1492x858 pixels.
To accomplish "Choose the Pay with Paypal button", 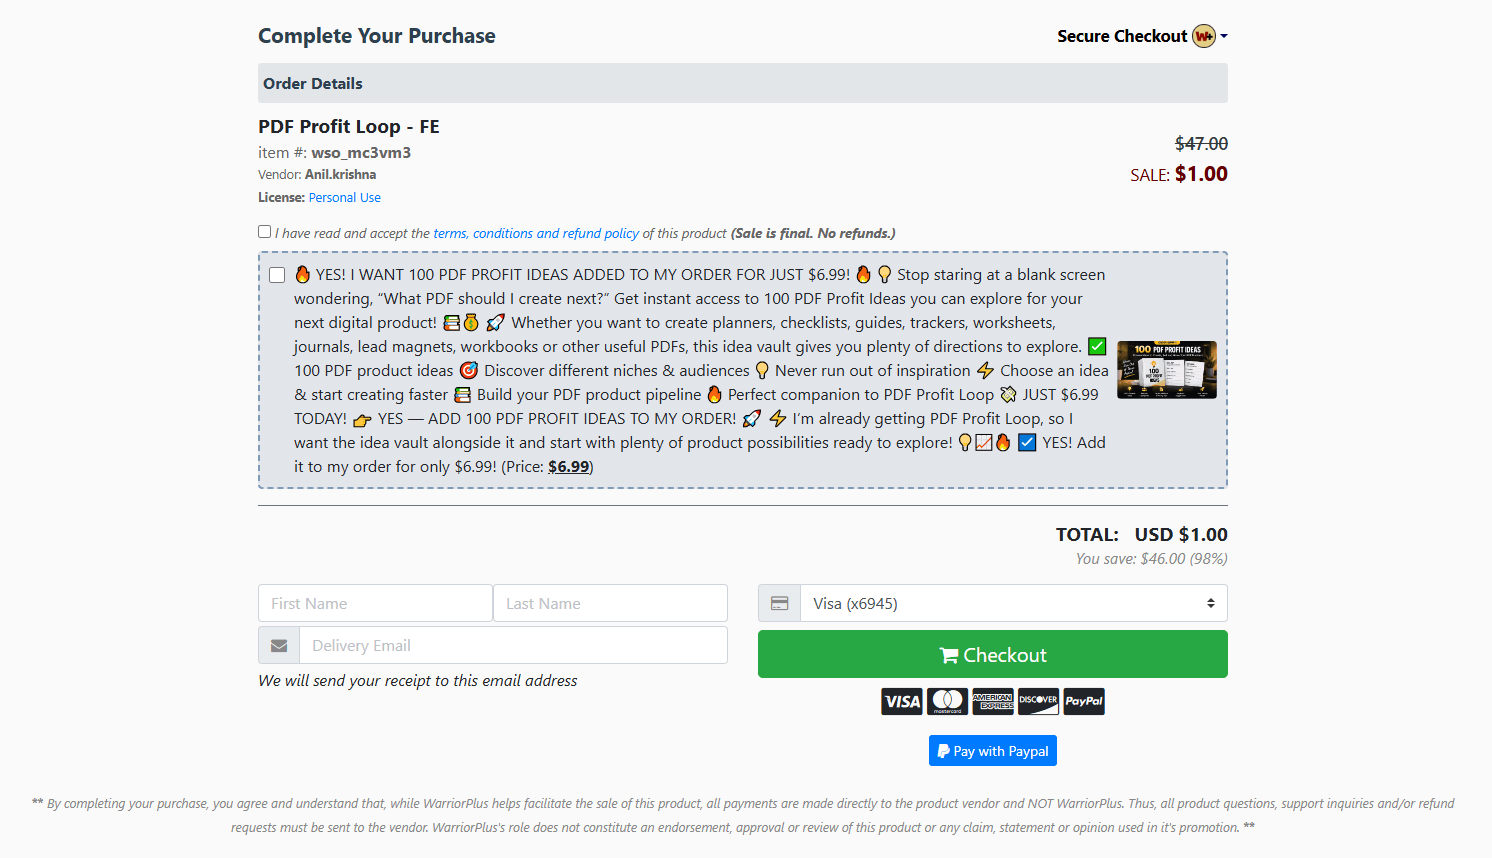I will (993, 751).
